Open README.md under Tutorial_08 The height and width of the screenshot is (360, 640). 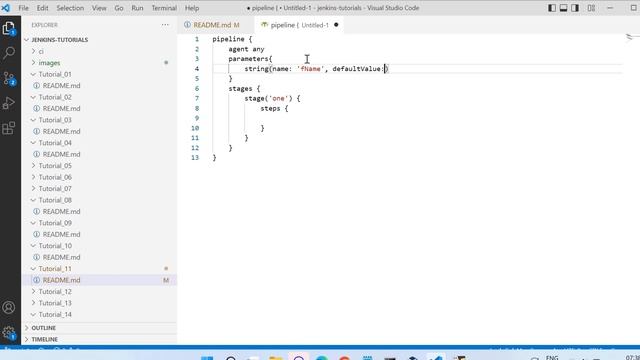coord(100,211)
